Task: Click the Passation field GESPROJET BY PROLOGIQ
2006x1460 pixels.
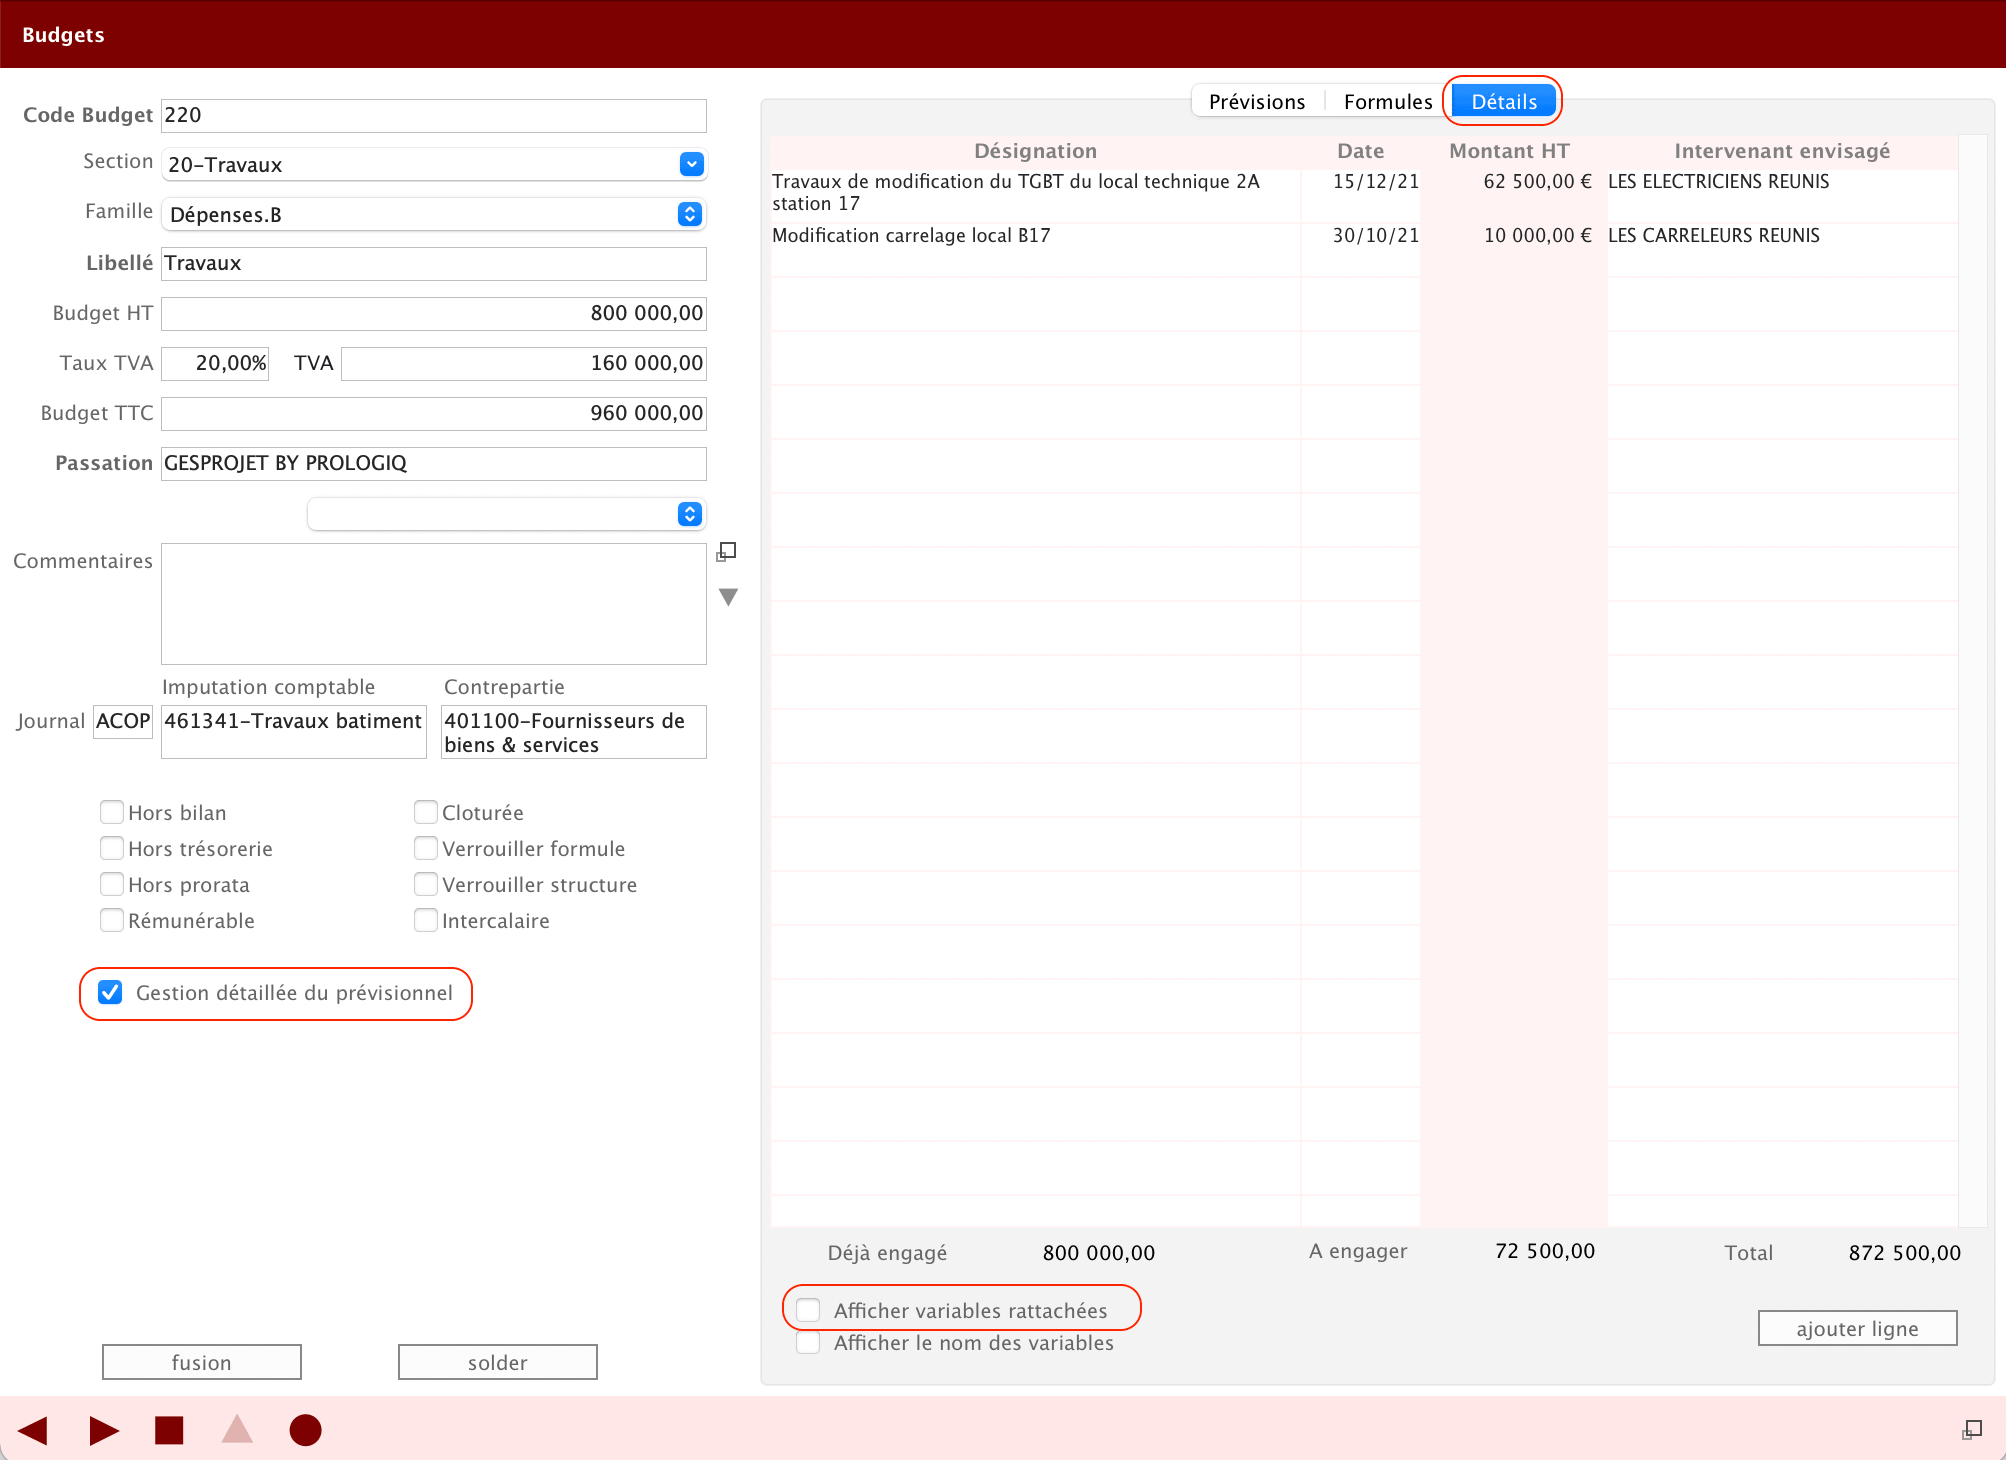Action: [x=434, y=463]
